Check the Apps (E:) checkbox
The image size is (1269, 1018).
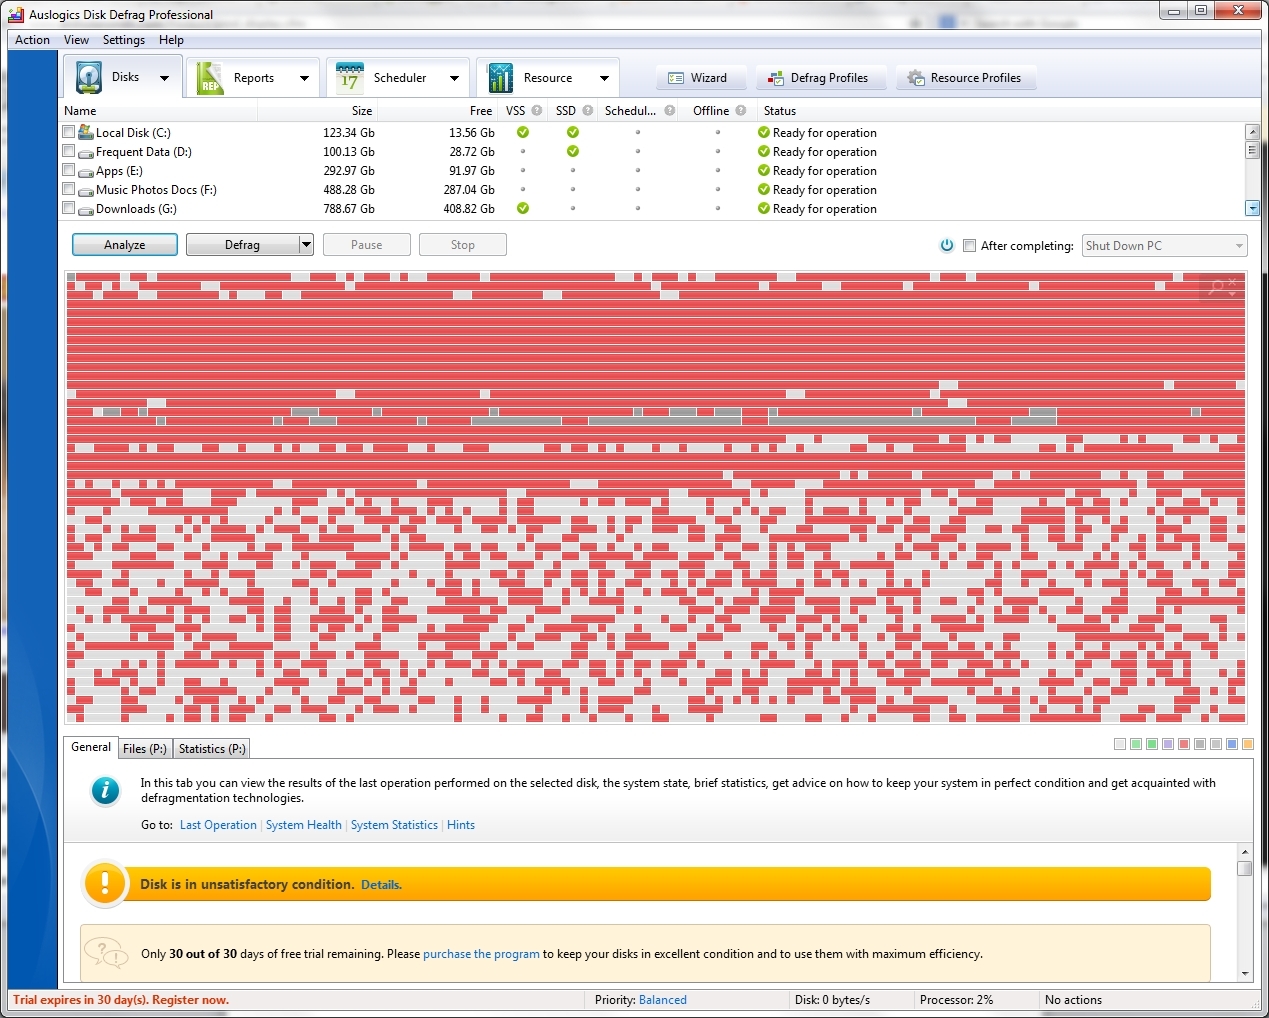(69, 170)
